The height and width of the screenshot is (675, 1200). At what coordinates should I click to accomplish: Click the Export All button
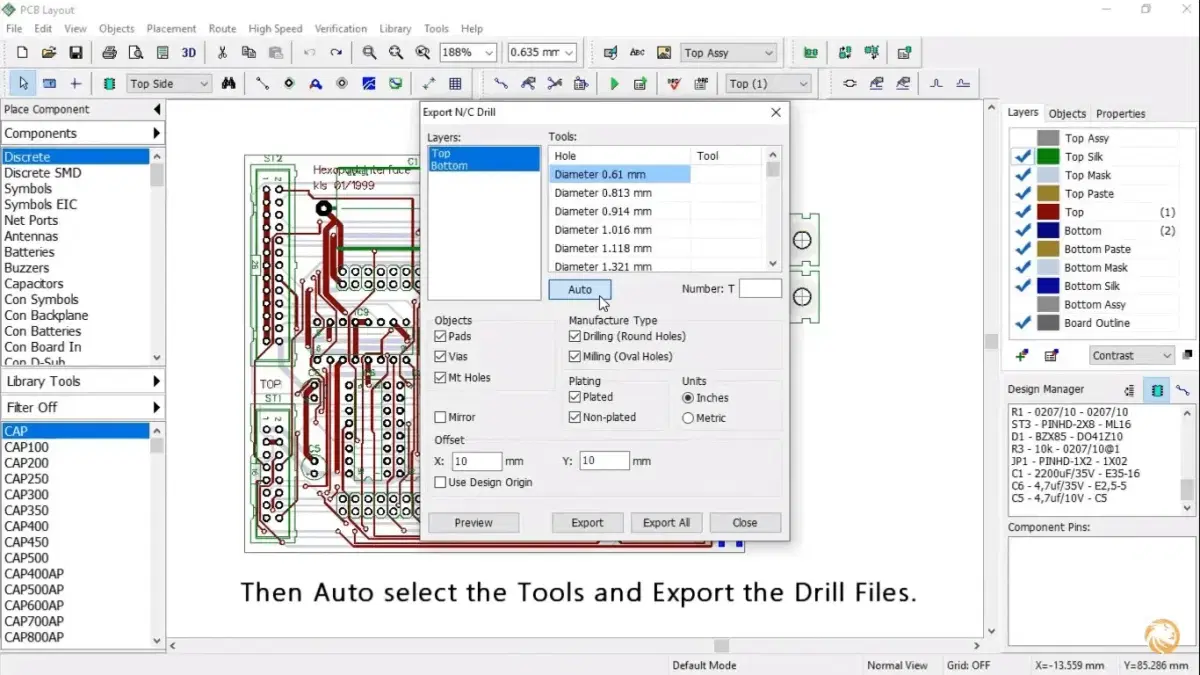pos(666,523)
